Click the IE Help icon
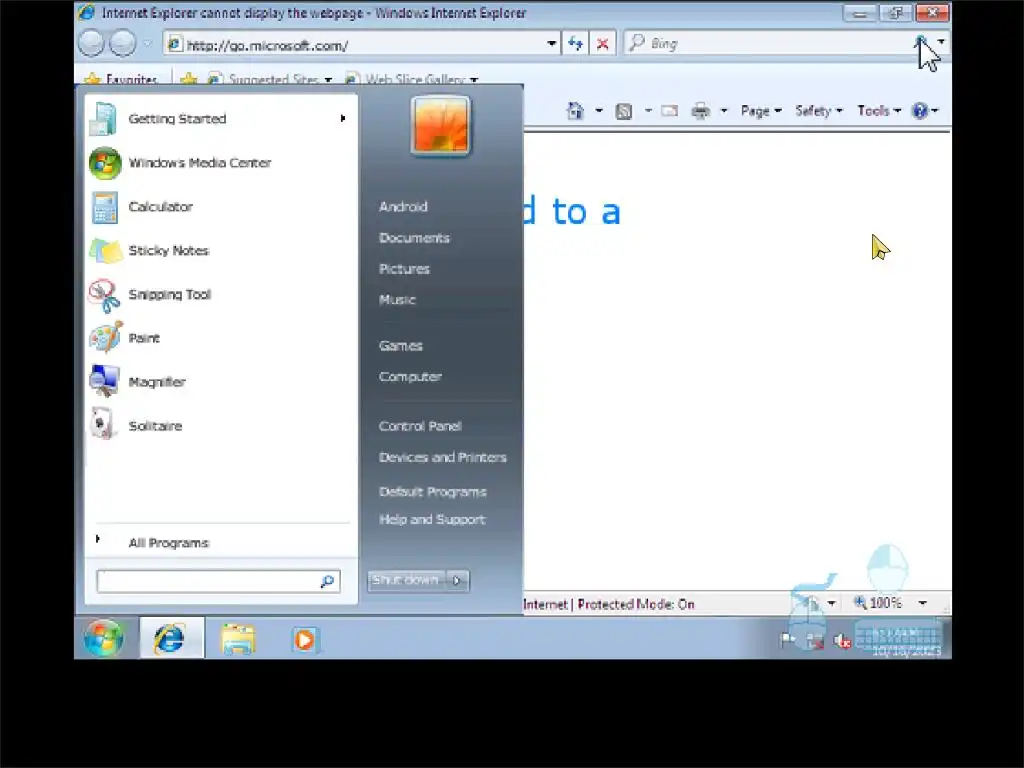 pyautogui.click(x=920, y=111)
